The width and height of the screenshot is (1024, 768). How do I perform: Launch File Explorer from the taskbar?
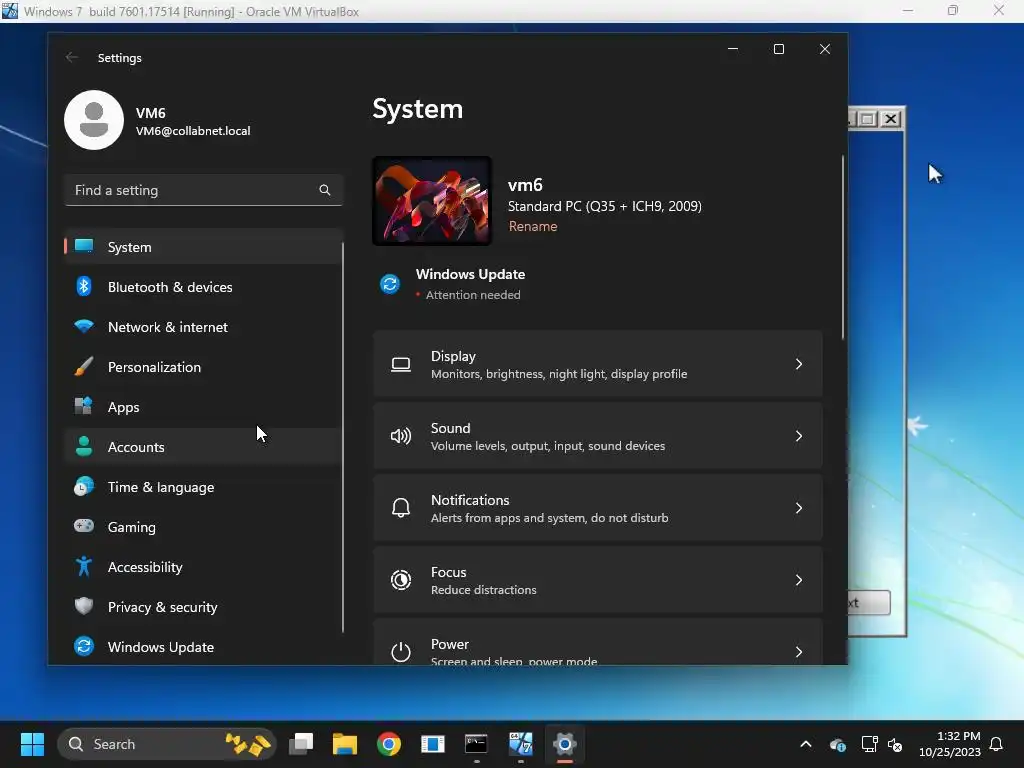(x=345, y=744)
